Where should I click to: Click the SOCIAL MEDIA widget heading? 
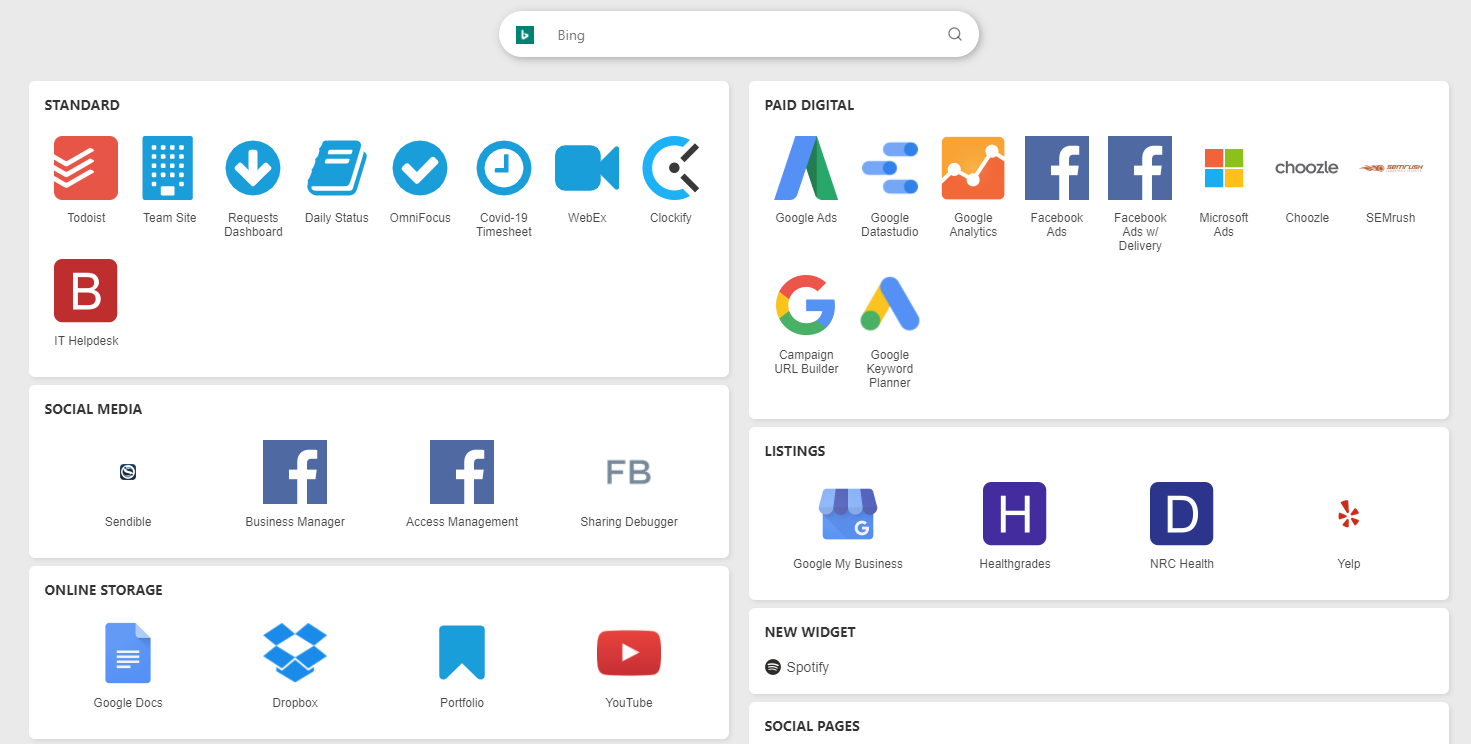click(x=93, y=409)
